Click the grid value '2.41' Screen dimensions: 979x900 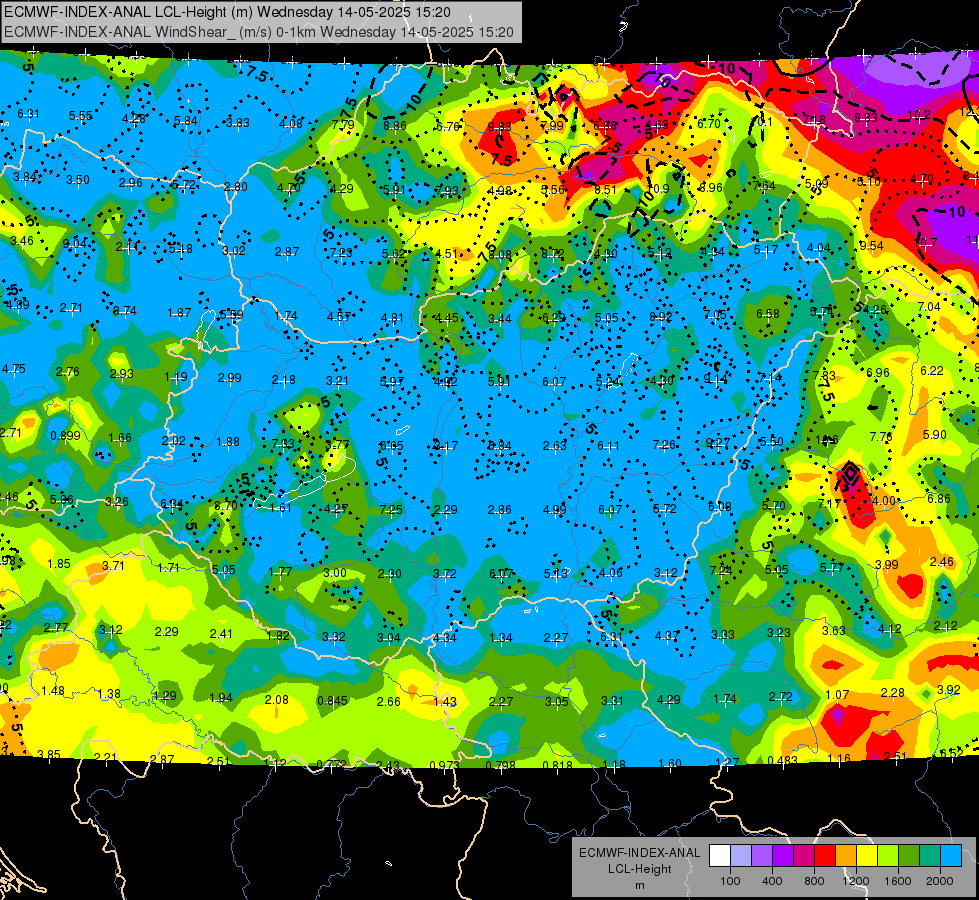221,634
